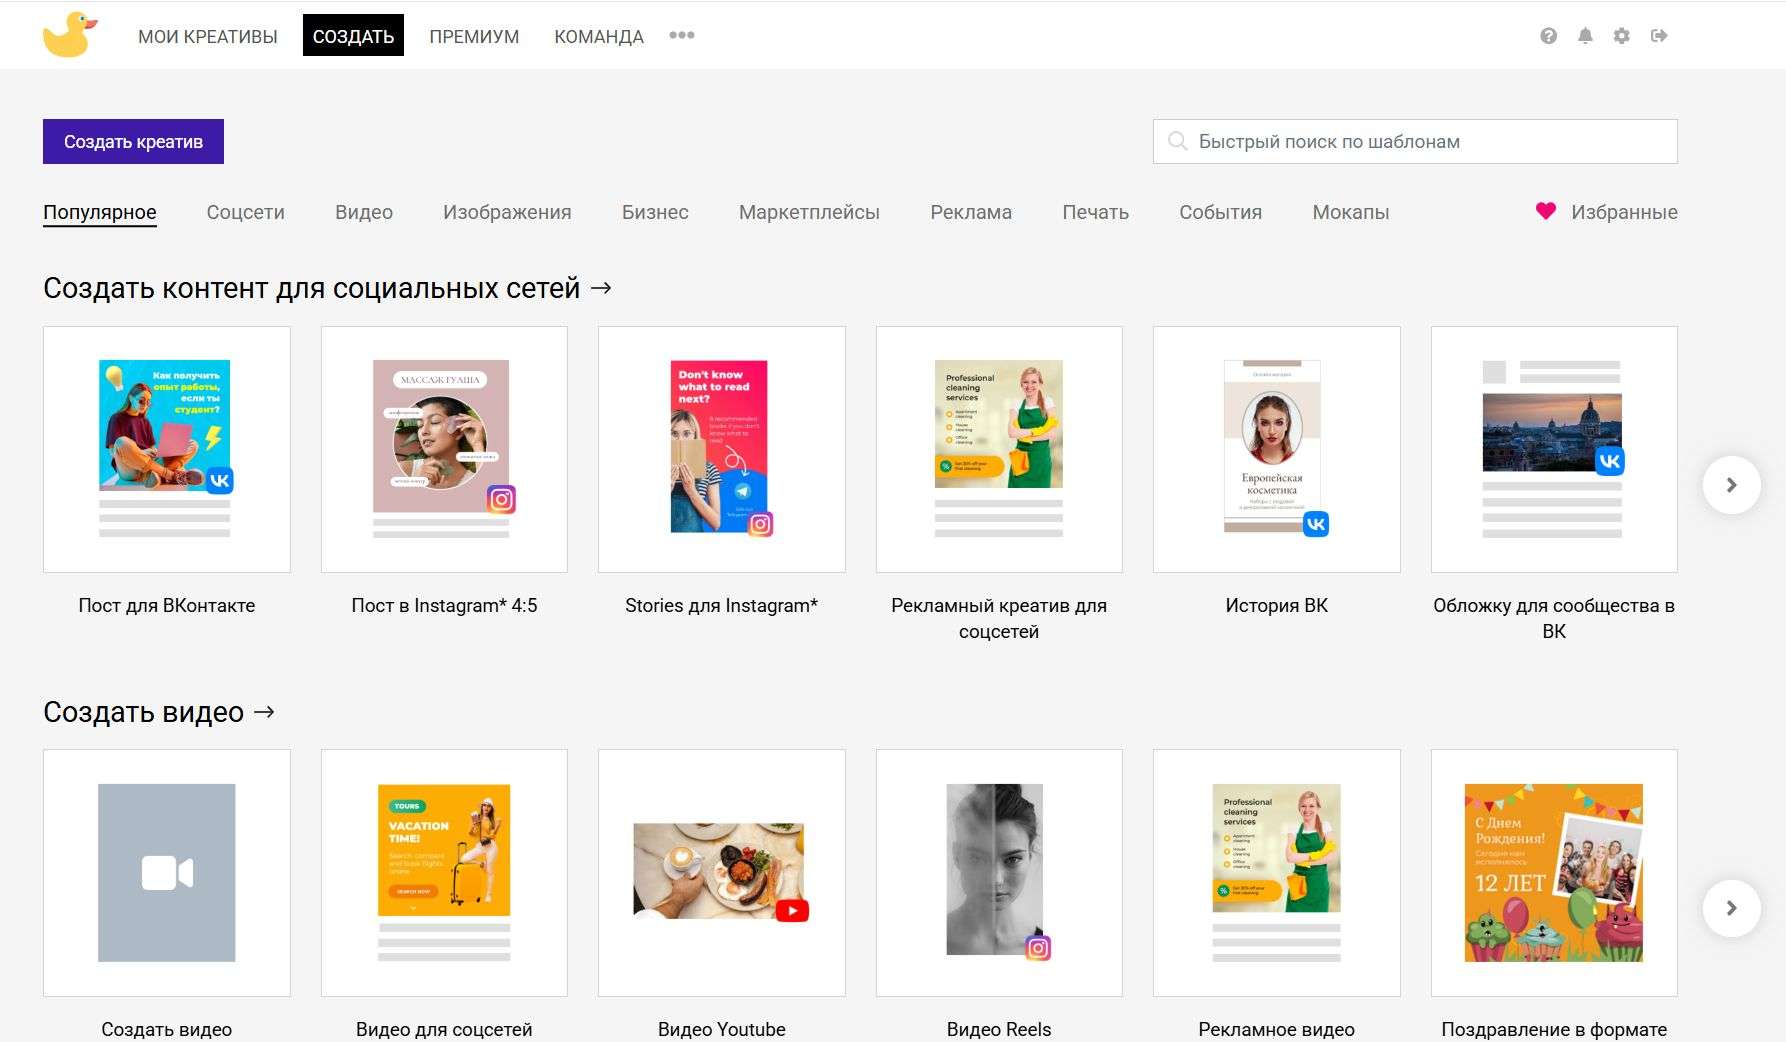Show next templates in video row
Viewport: 1786px width, 1042px height.
click(x=1731, y=908)
